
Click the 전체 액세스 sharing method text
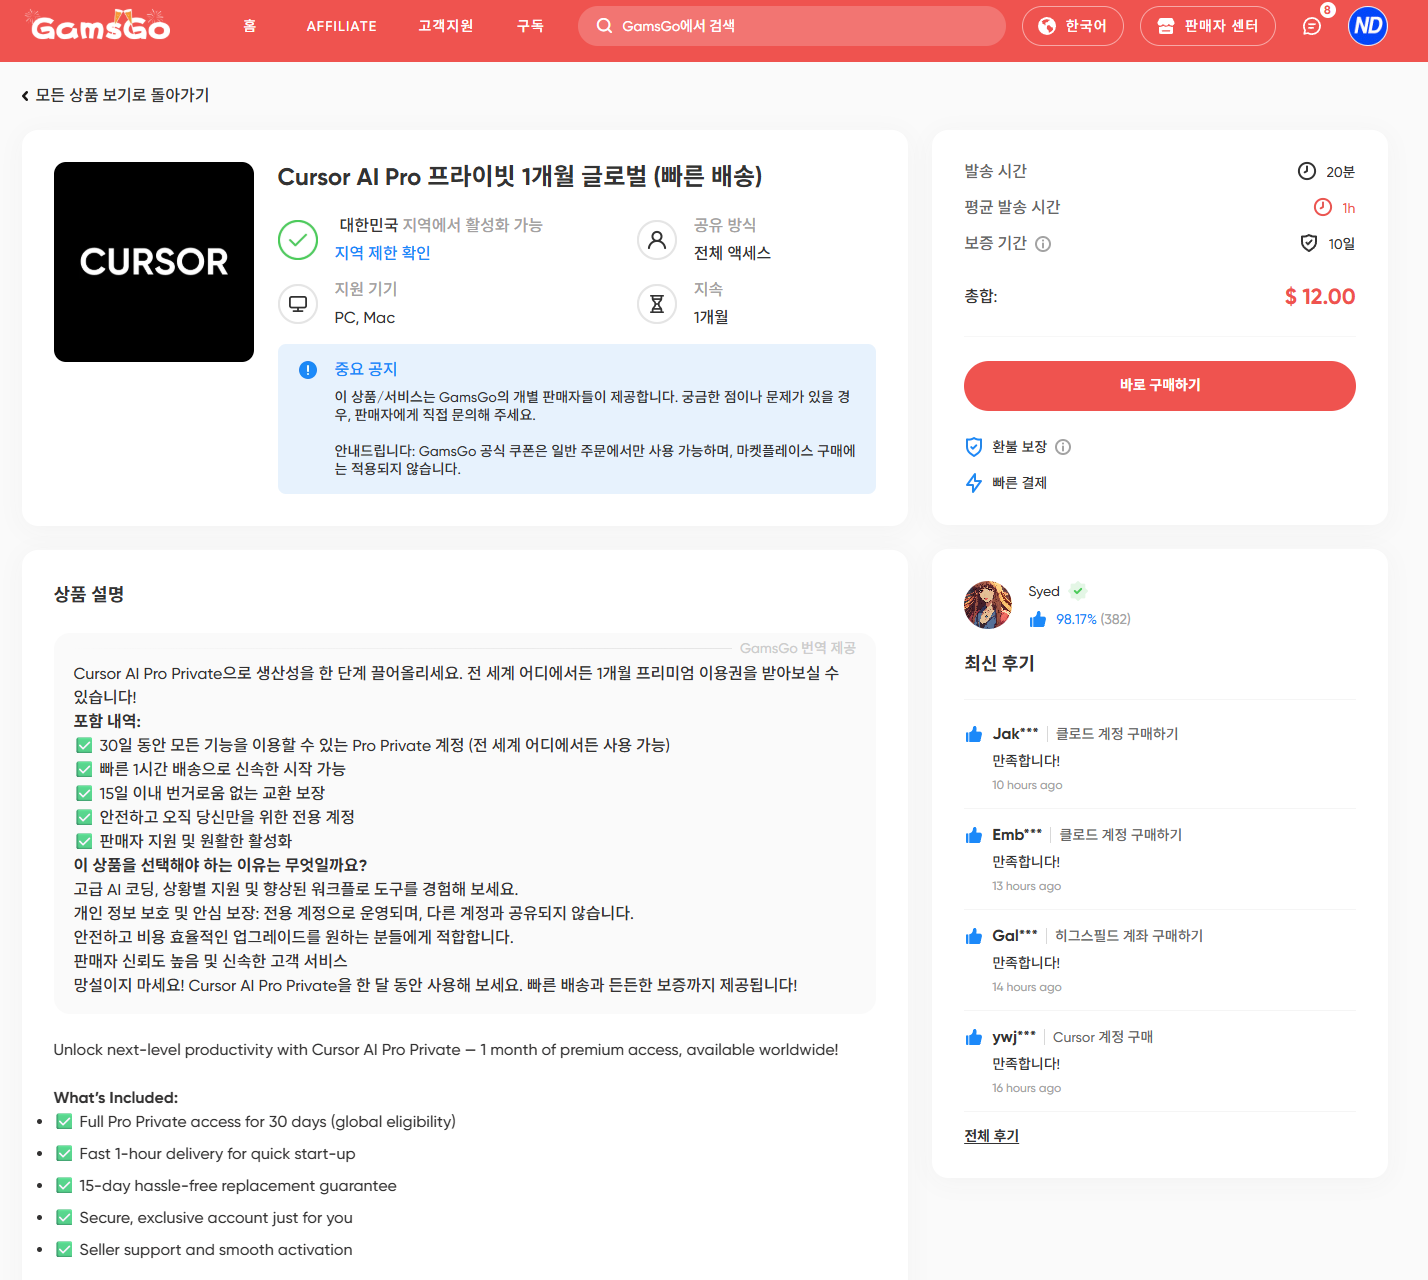(732, 253)
